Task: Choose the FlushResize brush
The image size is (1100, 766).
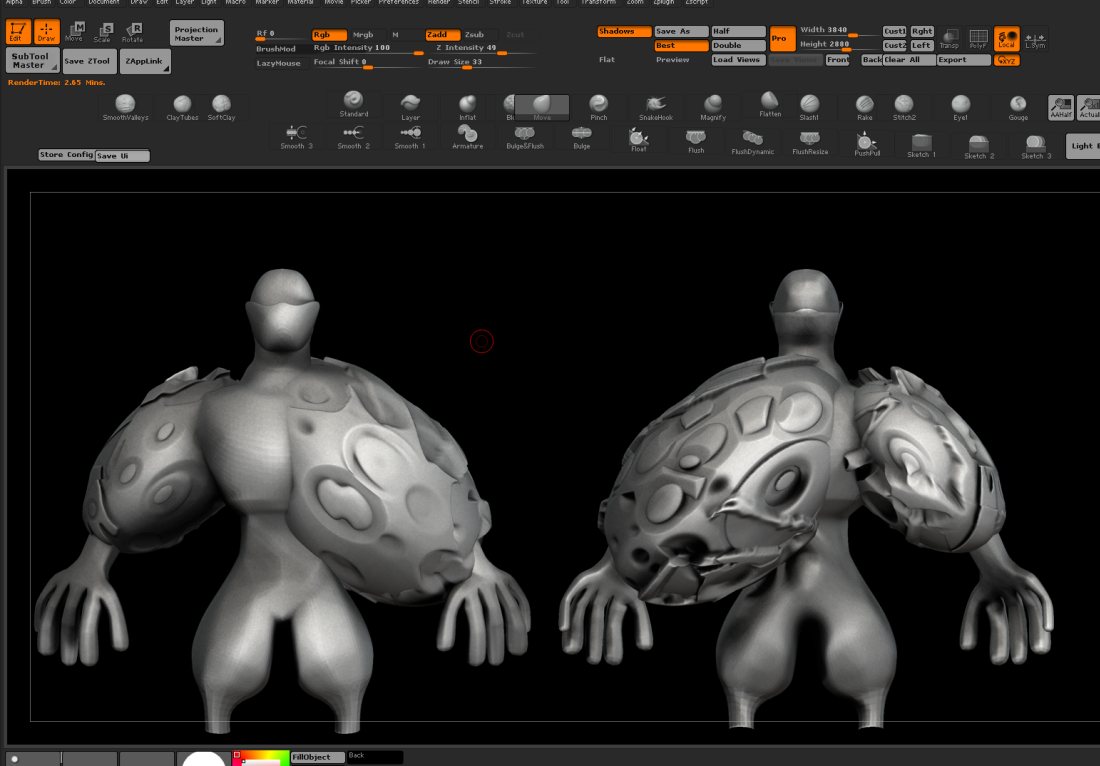Action: (810, 142)
